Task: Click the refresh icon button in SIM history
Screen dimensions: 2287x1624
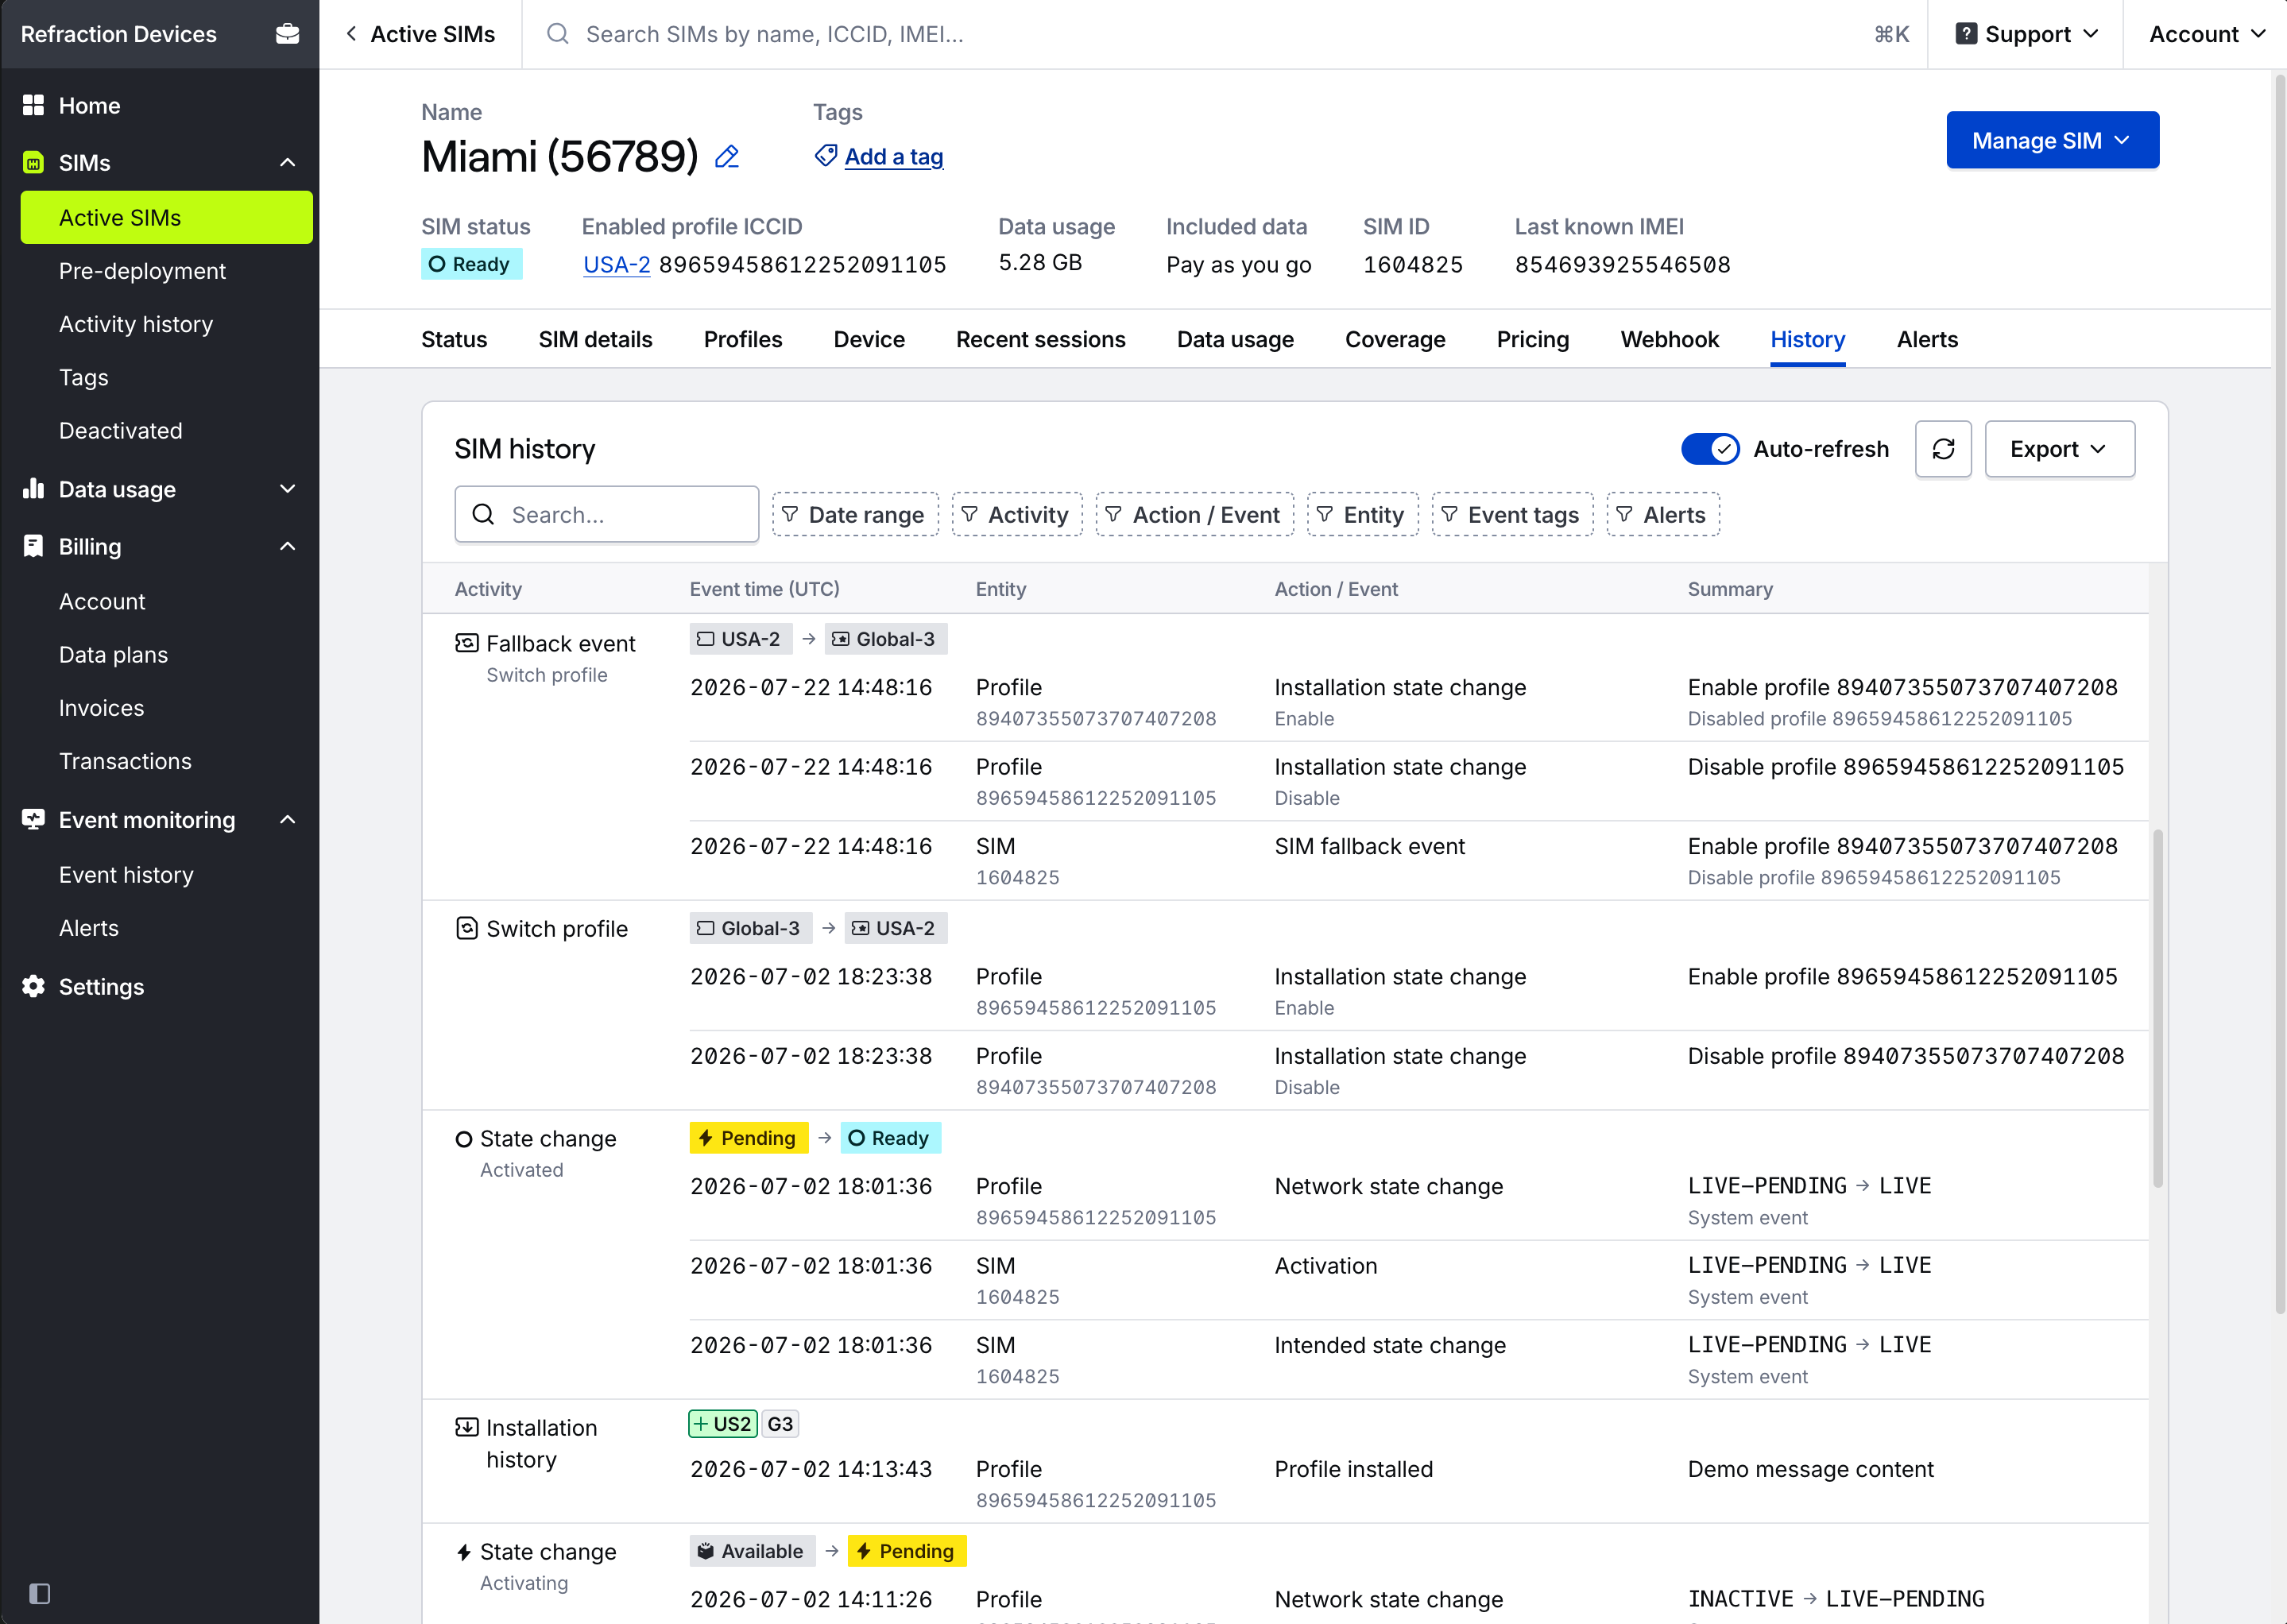Action: 1943,449
